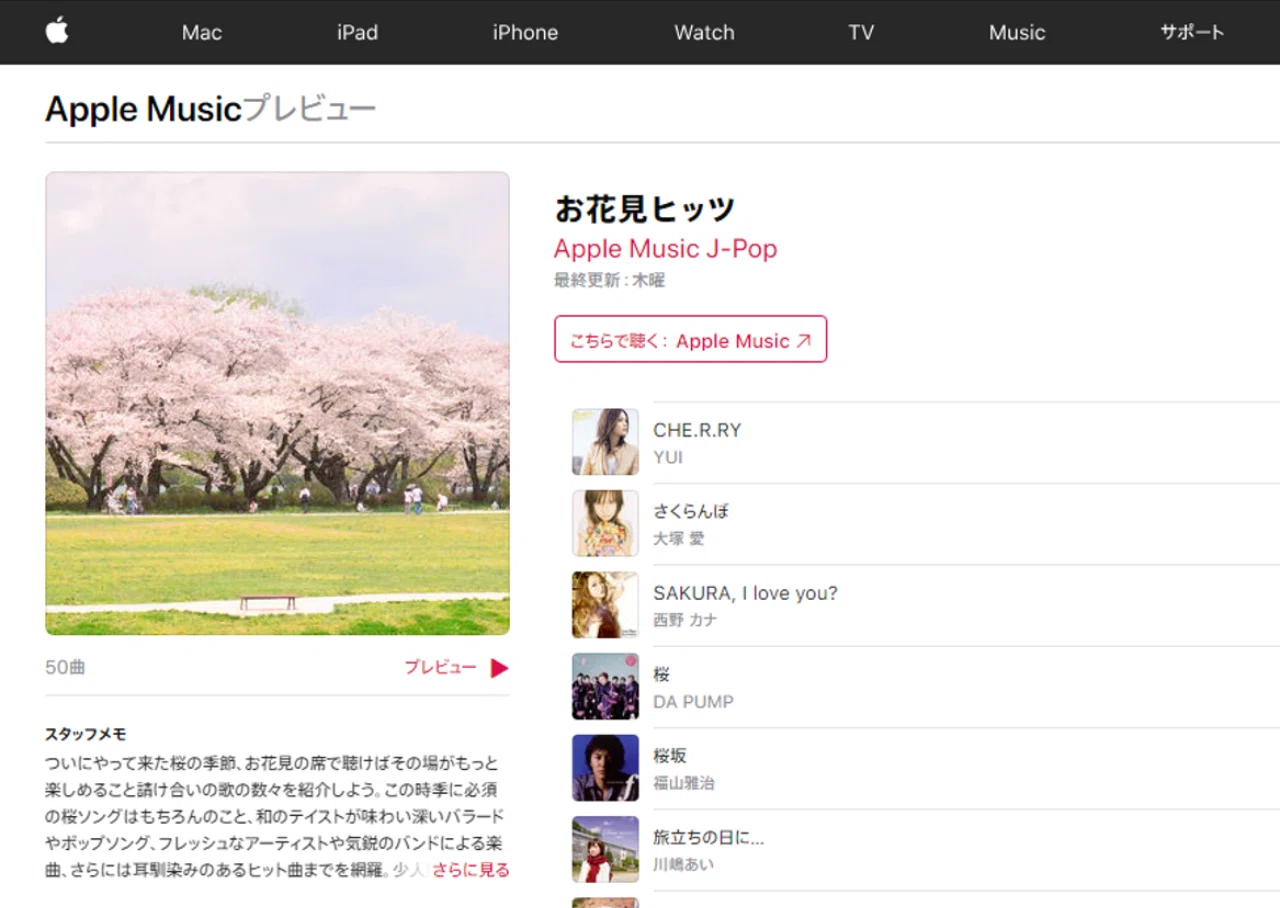Select the song title CHE.R.RY
The image size is (1280, 908).
point(697,430)
